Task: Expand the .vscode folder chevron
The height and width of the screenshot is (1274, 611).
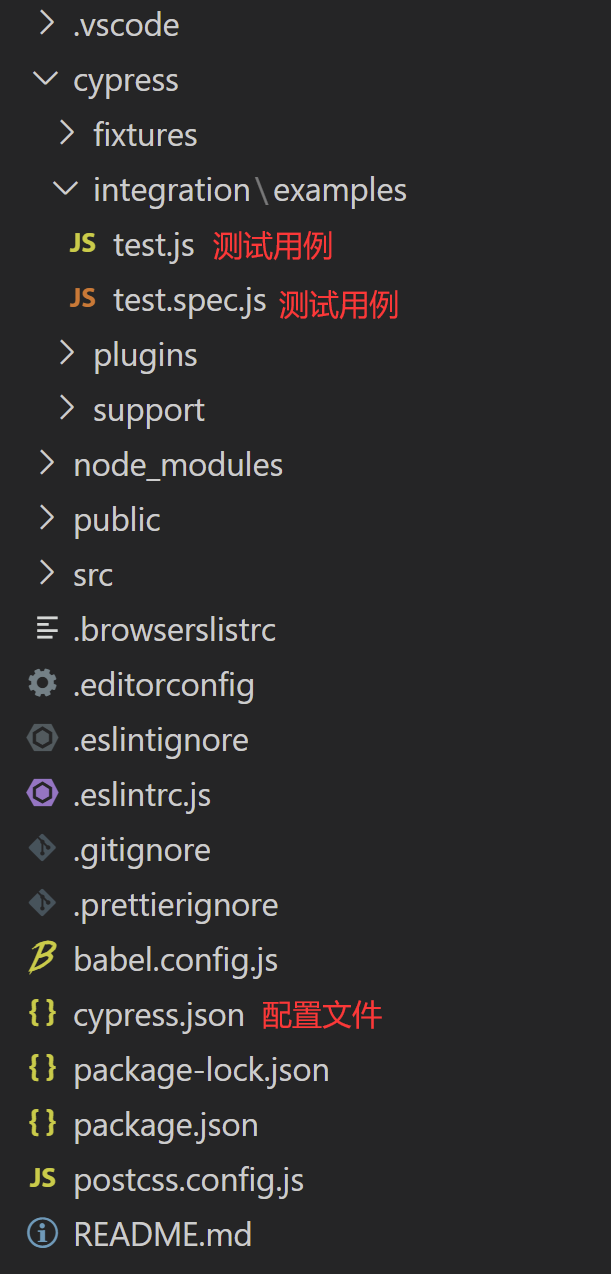Action: click(46, 24)
